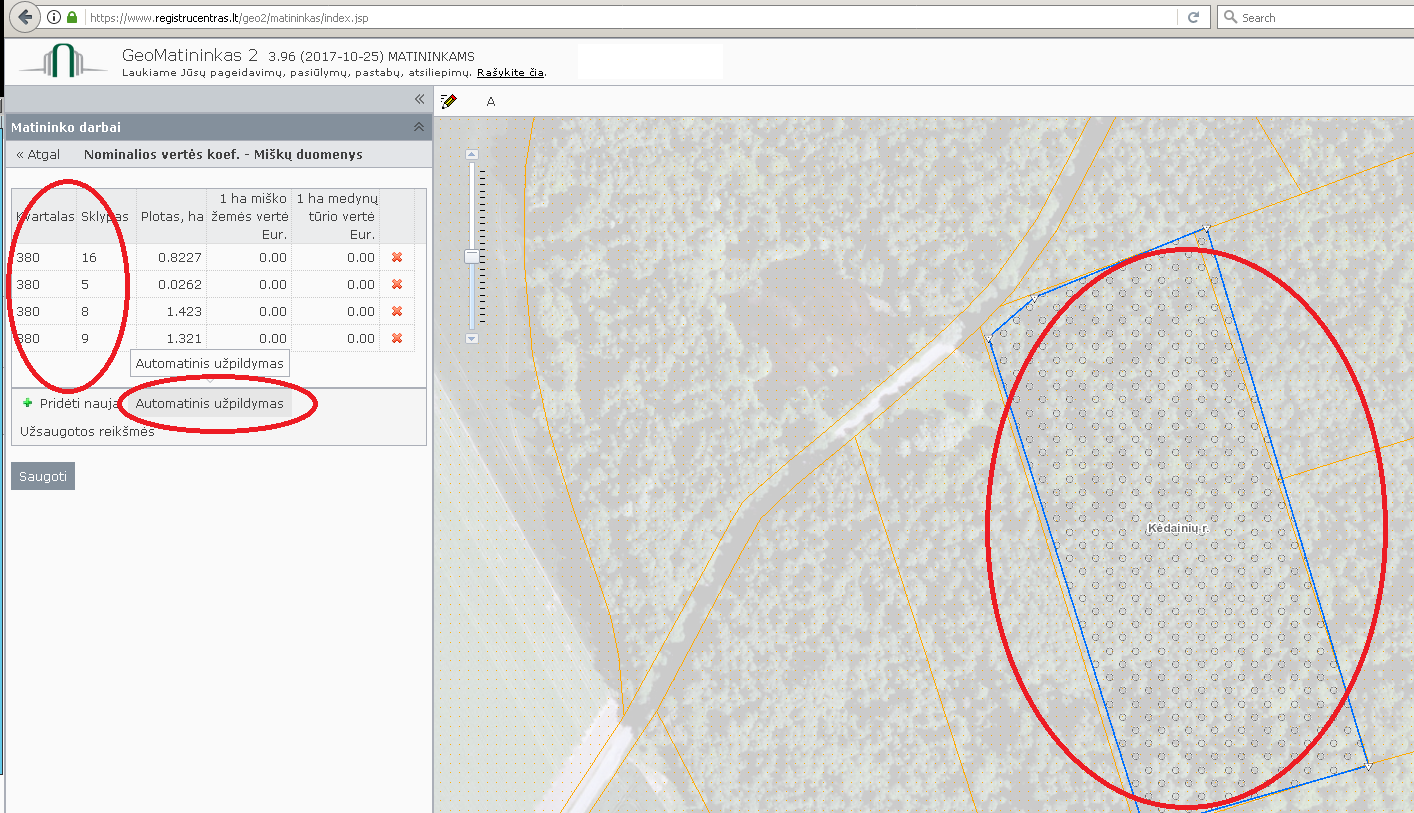Click the Sklypas cell with value 8

(105, 311)
